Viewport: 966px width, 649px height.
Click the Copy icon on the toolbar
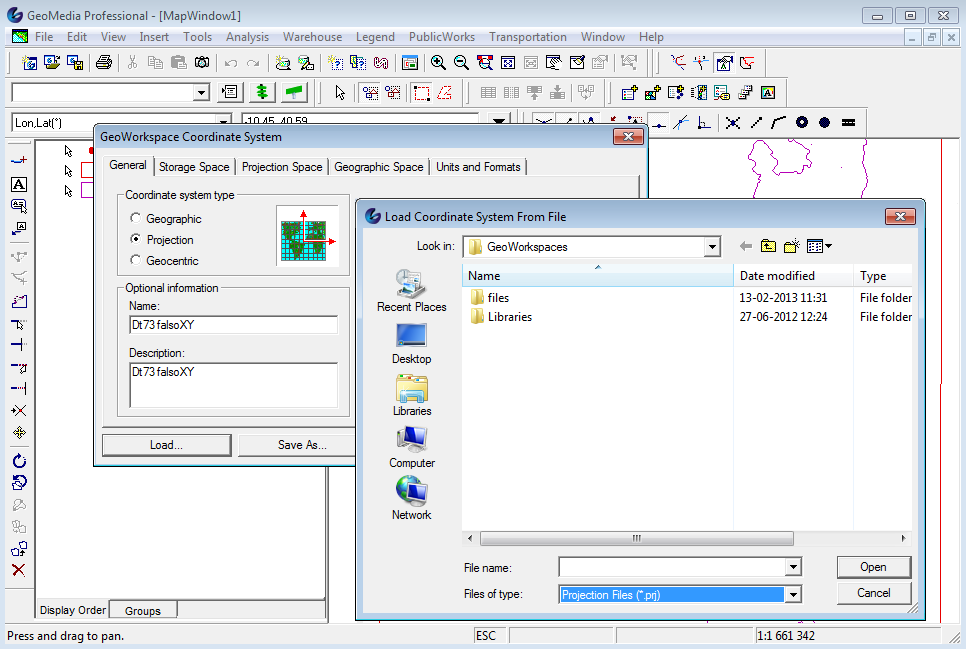pos(156,62)
